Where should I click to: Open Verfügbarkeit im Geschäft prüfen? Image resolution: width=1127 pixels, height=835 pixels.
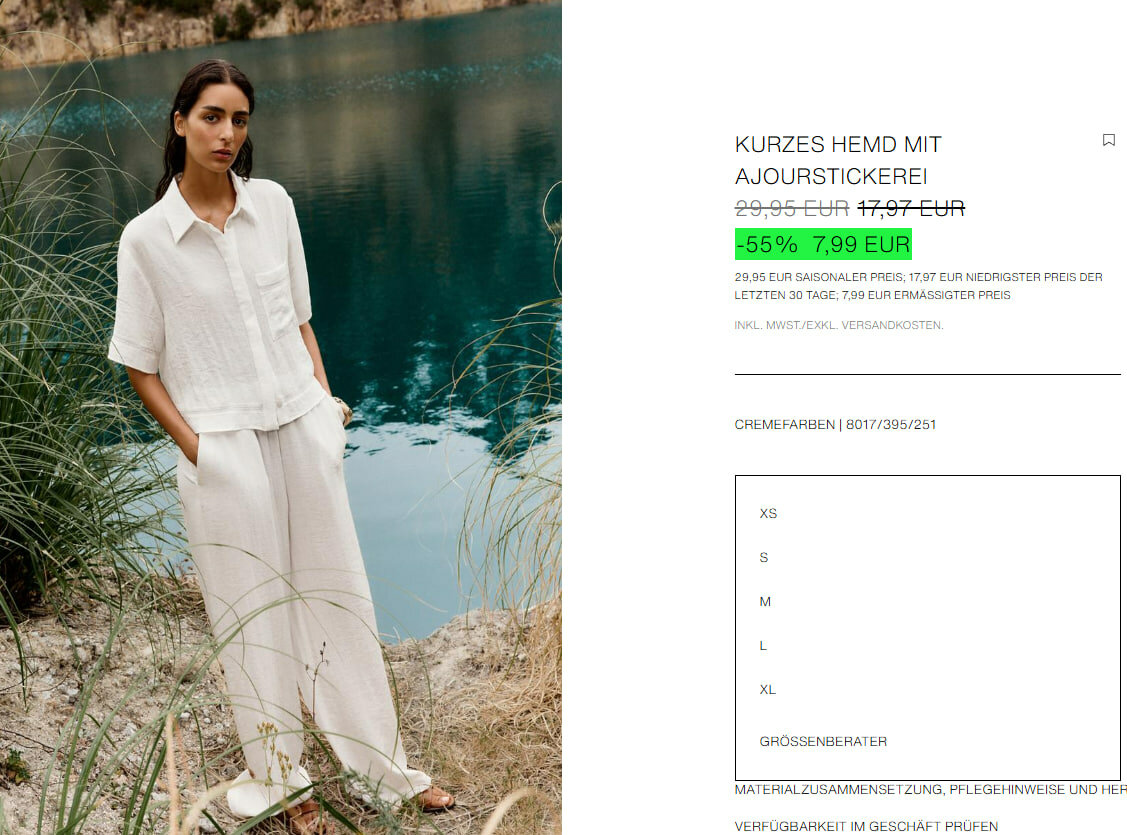coord(866,826)
